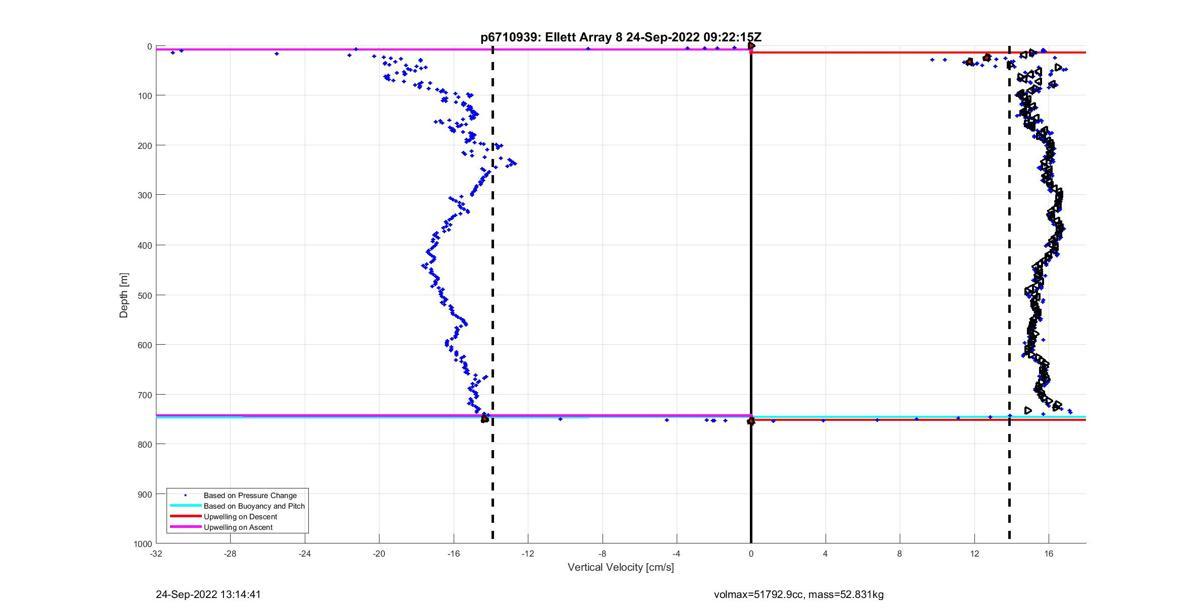Click the 'Vertical Velocity [cm/s]' axis label
This screenshot has height=611, width=1200.
click(621, 568)
